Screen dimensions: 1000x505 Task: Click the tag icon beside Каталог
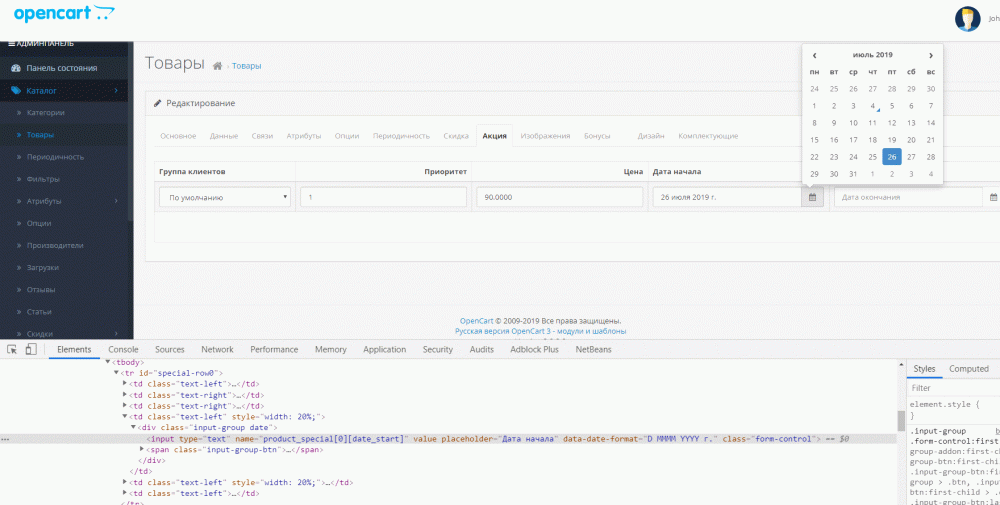pos(16,91)
